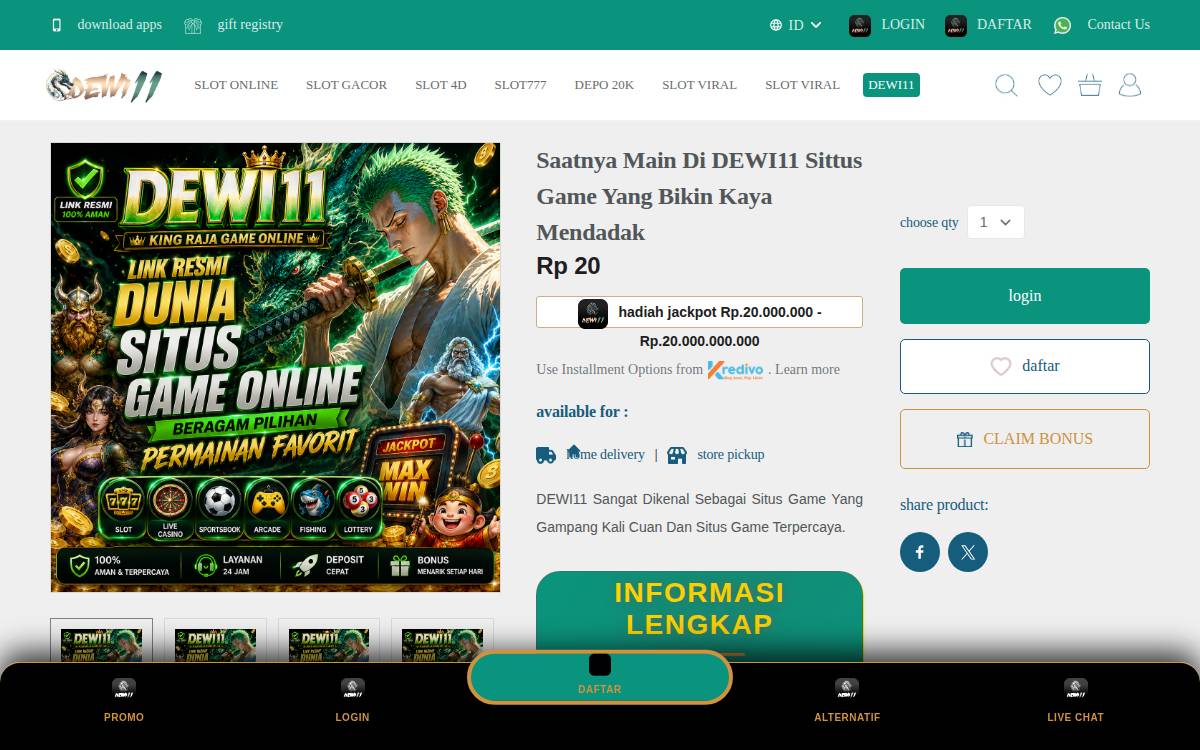Open the choose qty dropdown
Screen dimensions: 1200x750
pos(996,222)
